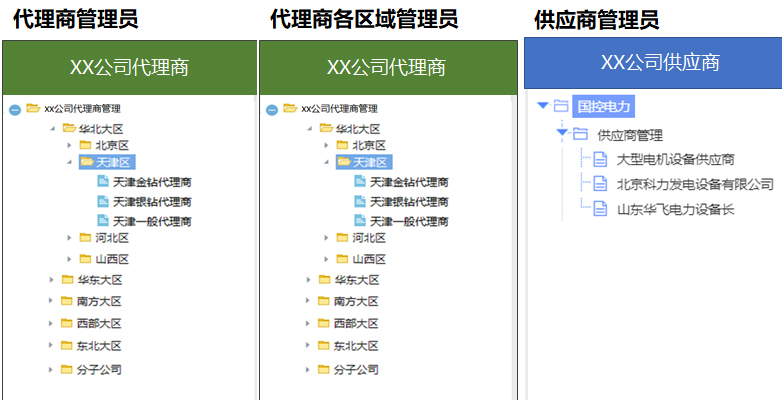Select 天津银钻代理商 in the middle tree
Image resolution: width=782 pixels, height=400 pixels.
(409, 201)
